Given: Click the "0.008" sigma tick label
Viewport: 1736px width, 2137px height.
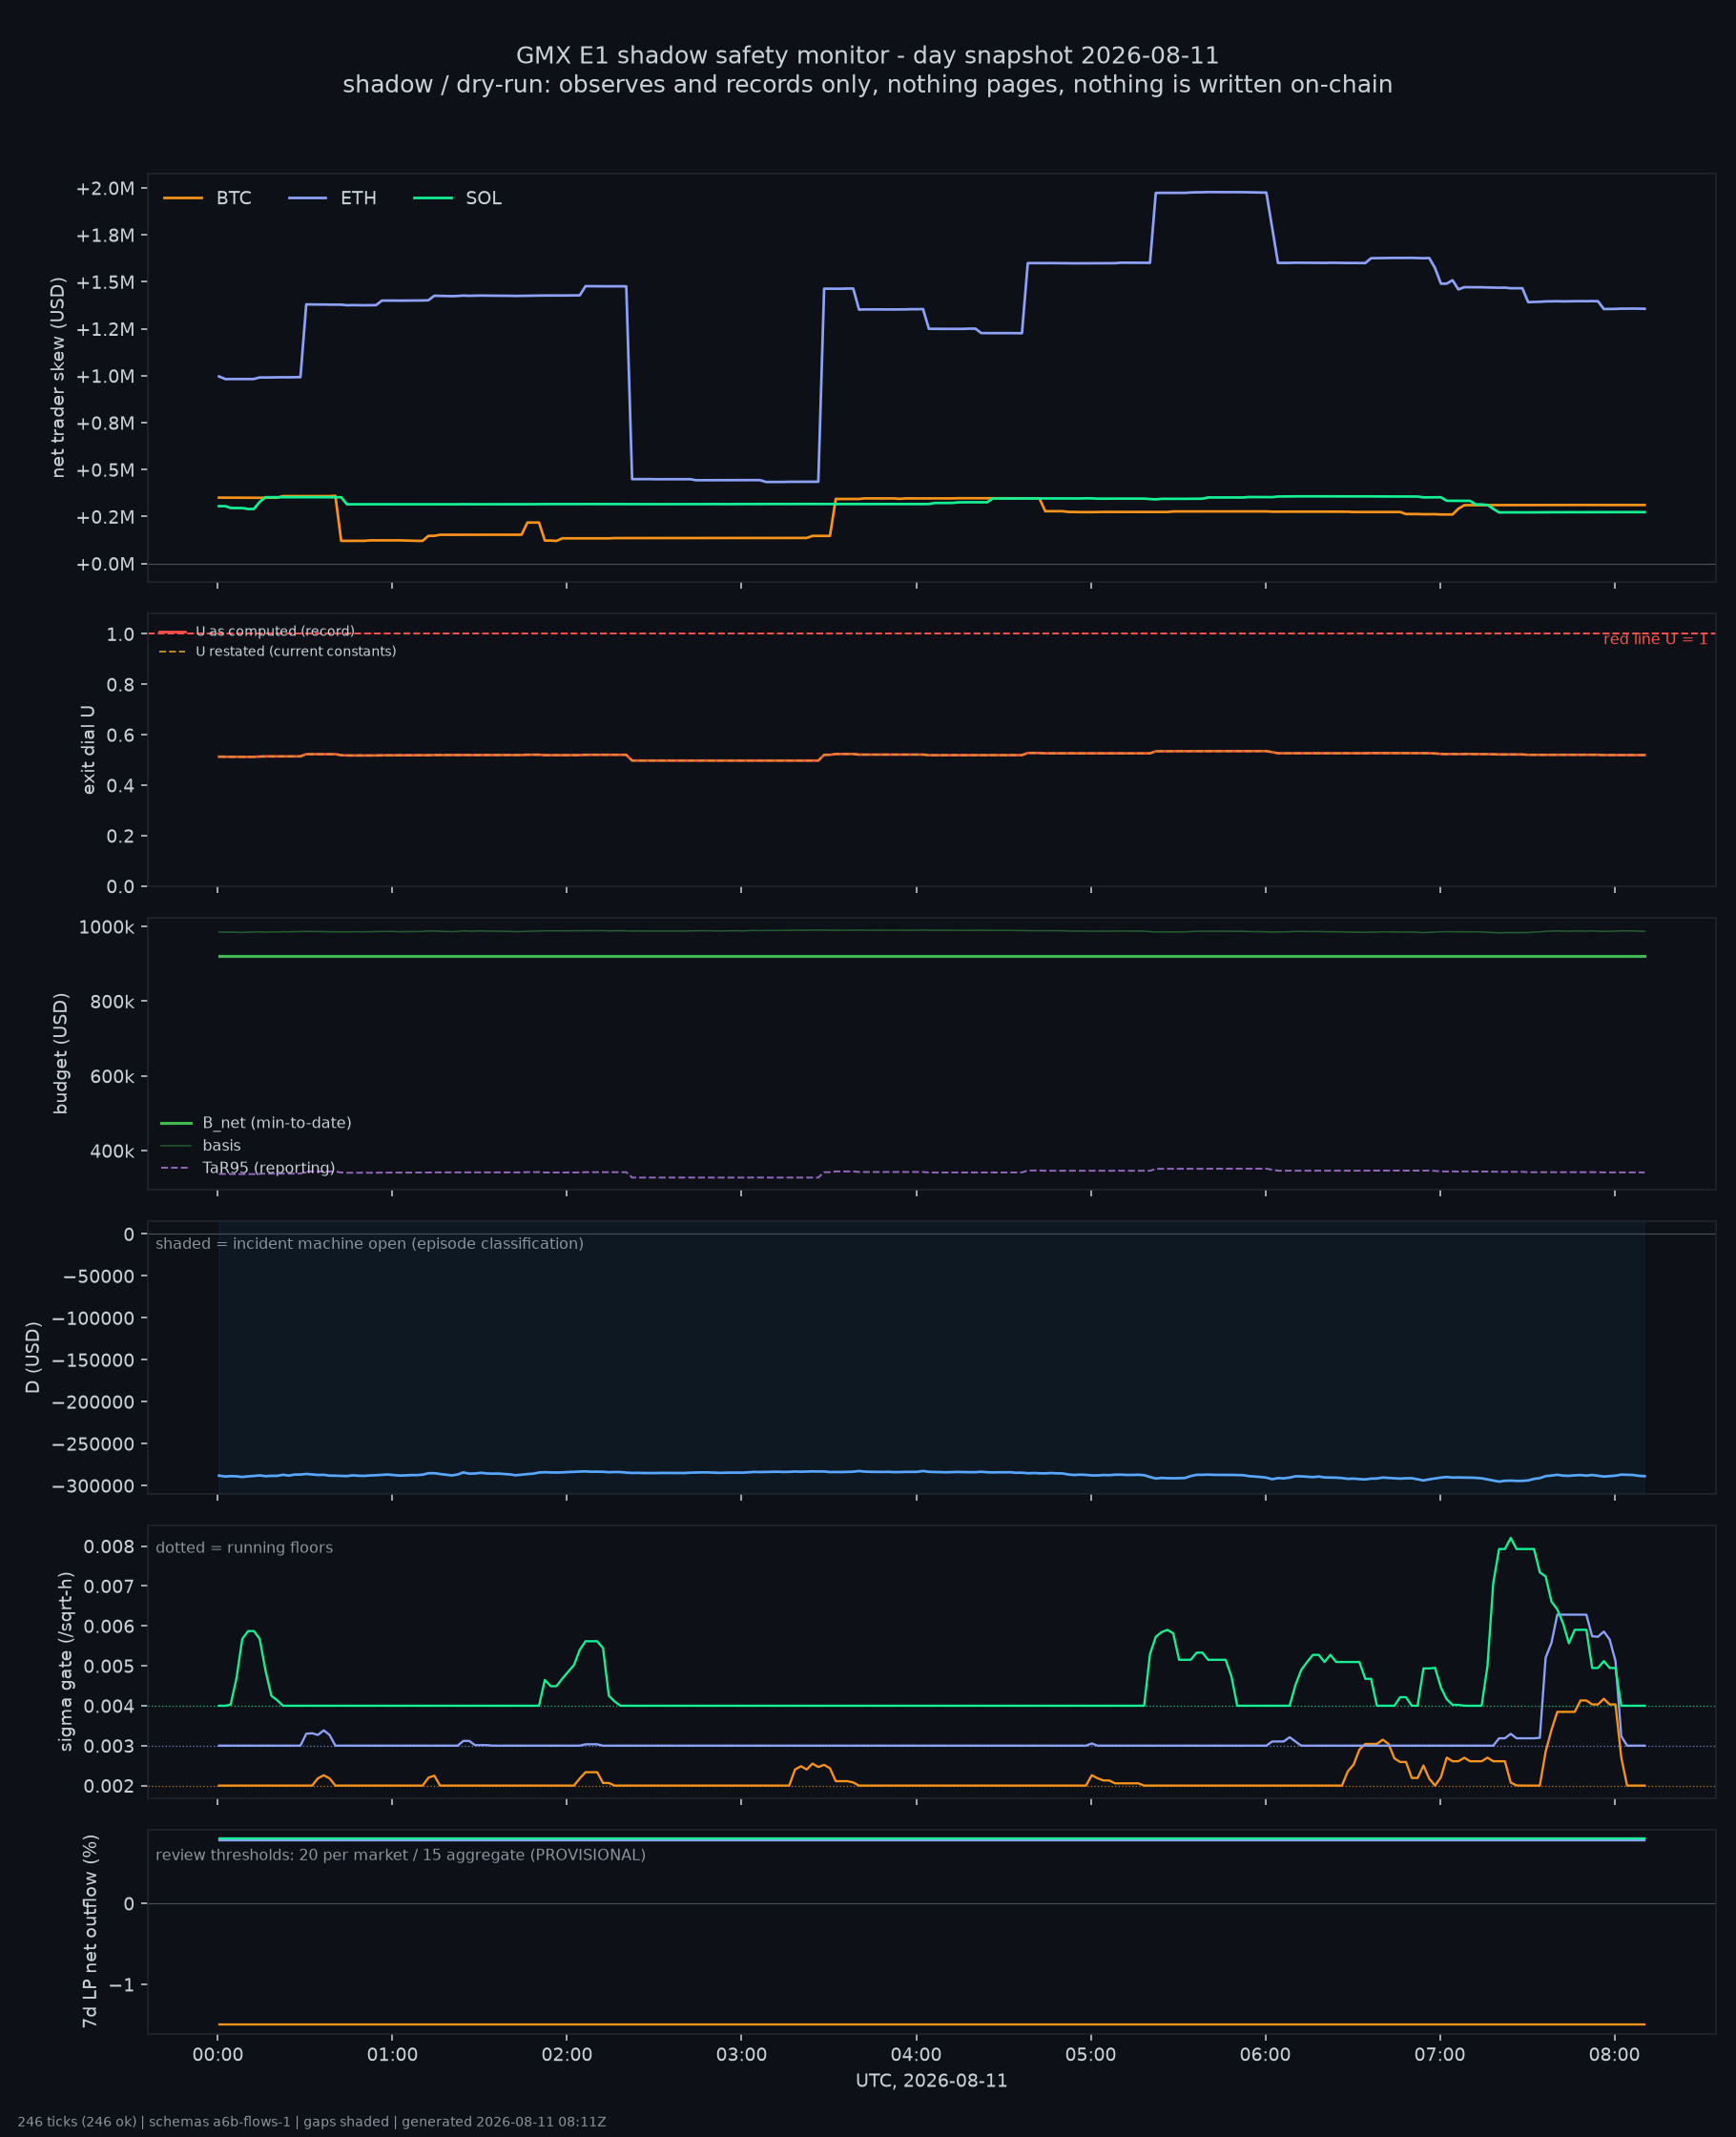Looking at the screenshot, I should pos(109,1548).
